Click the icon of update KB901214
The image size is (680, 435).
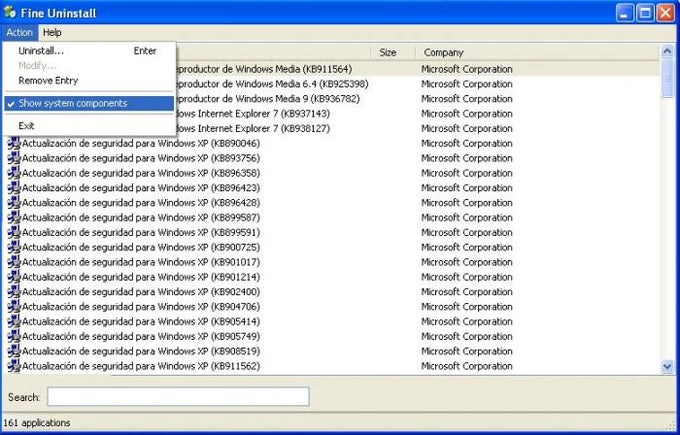coord(14,277)
